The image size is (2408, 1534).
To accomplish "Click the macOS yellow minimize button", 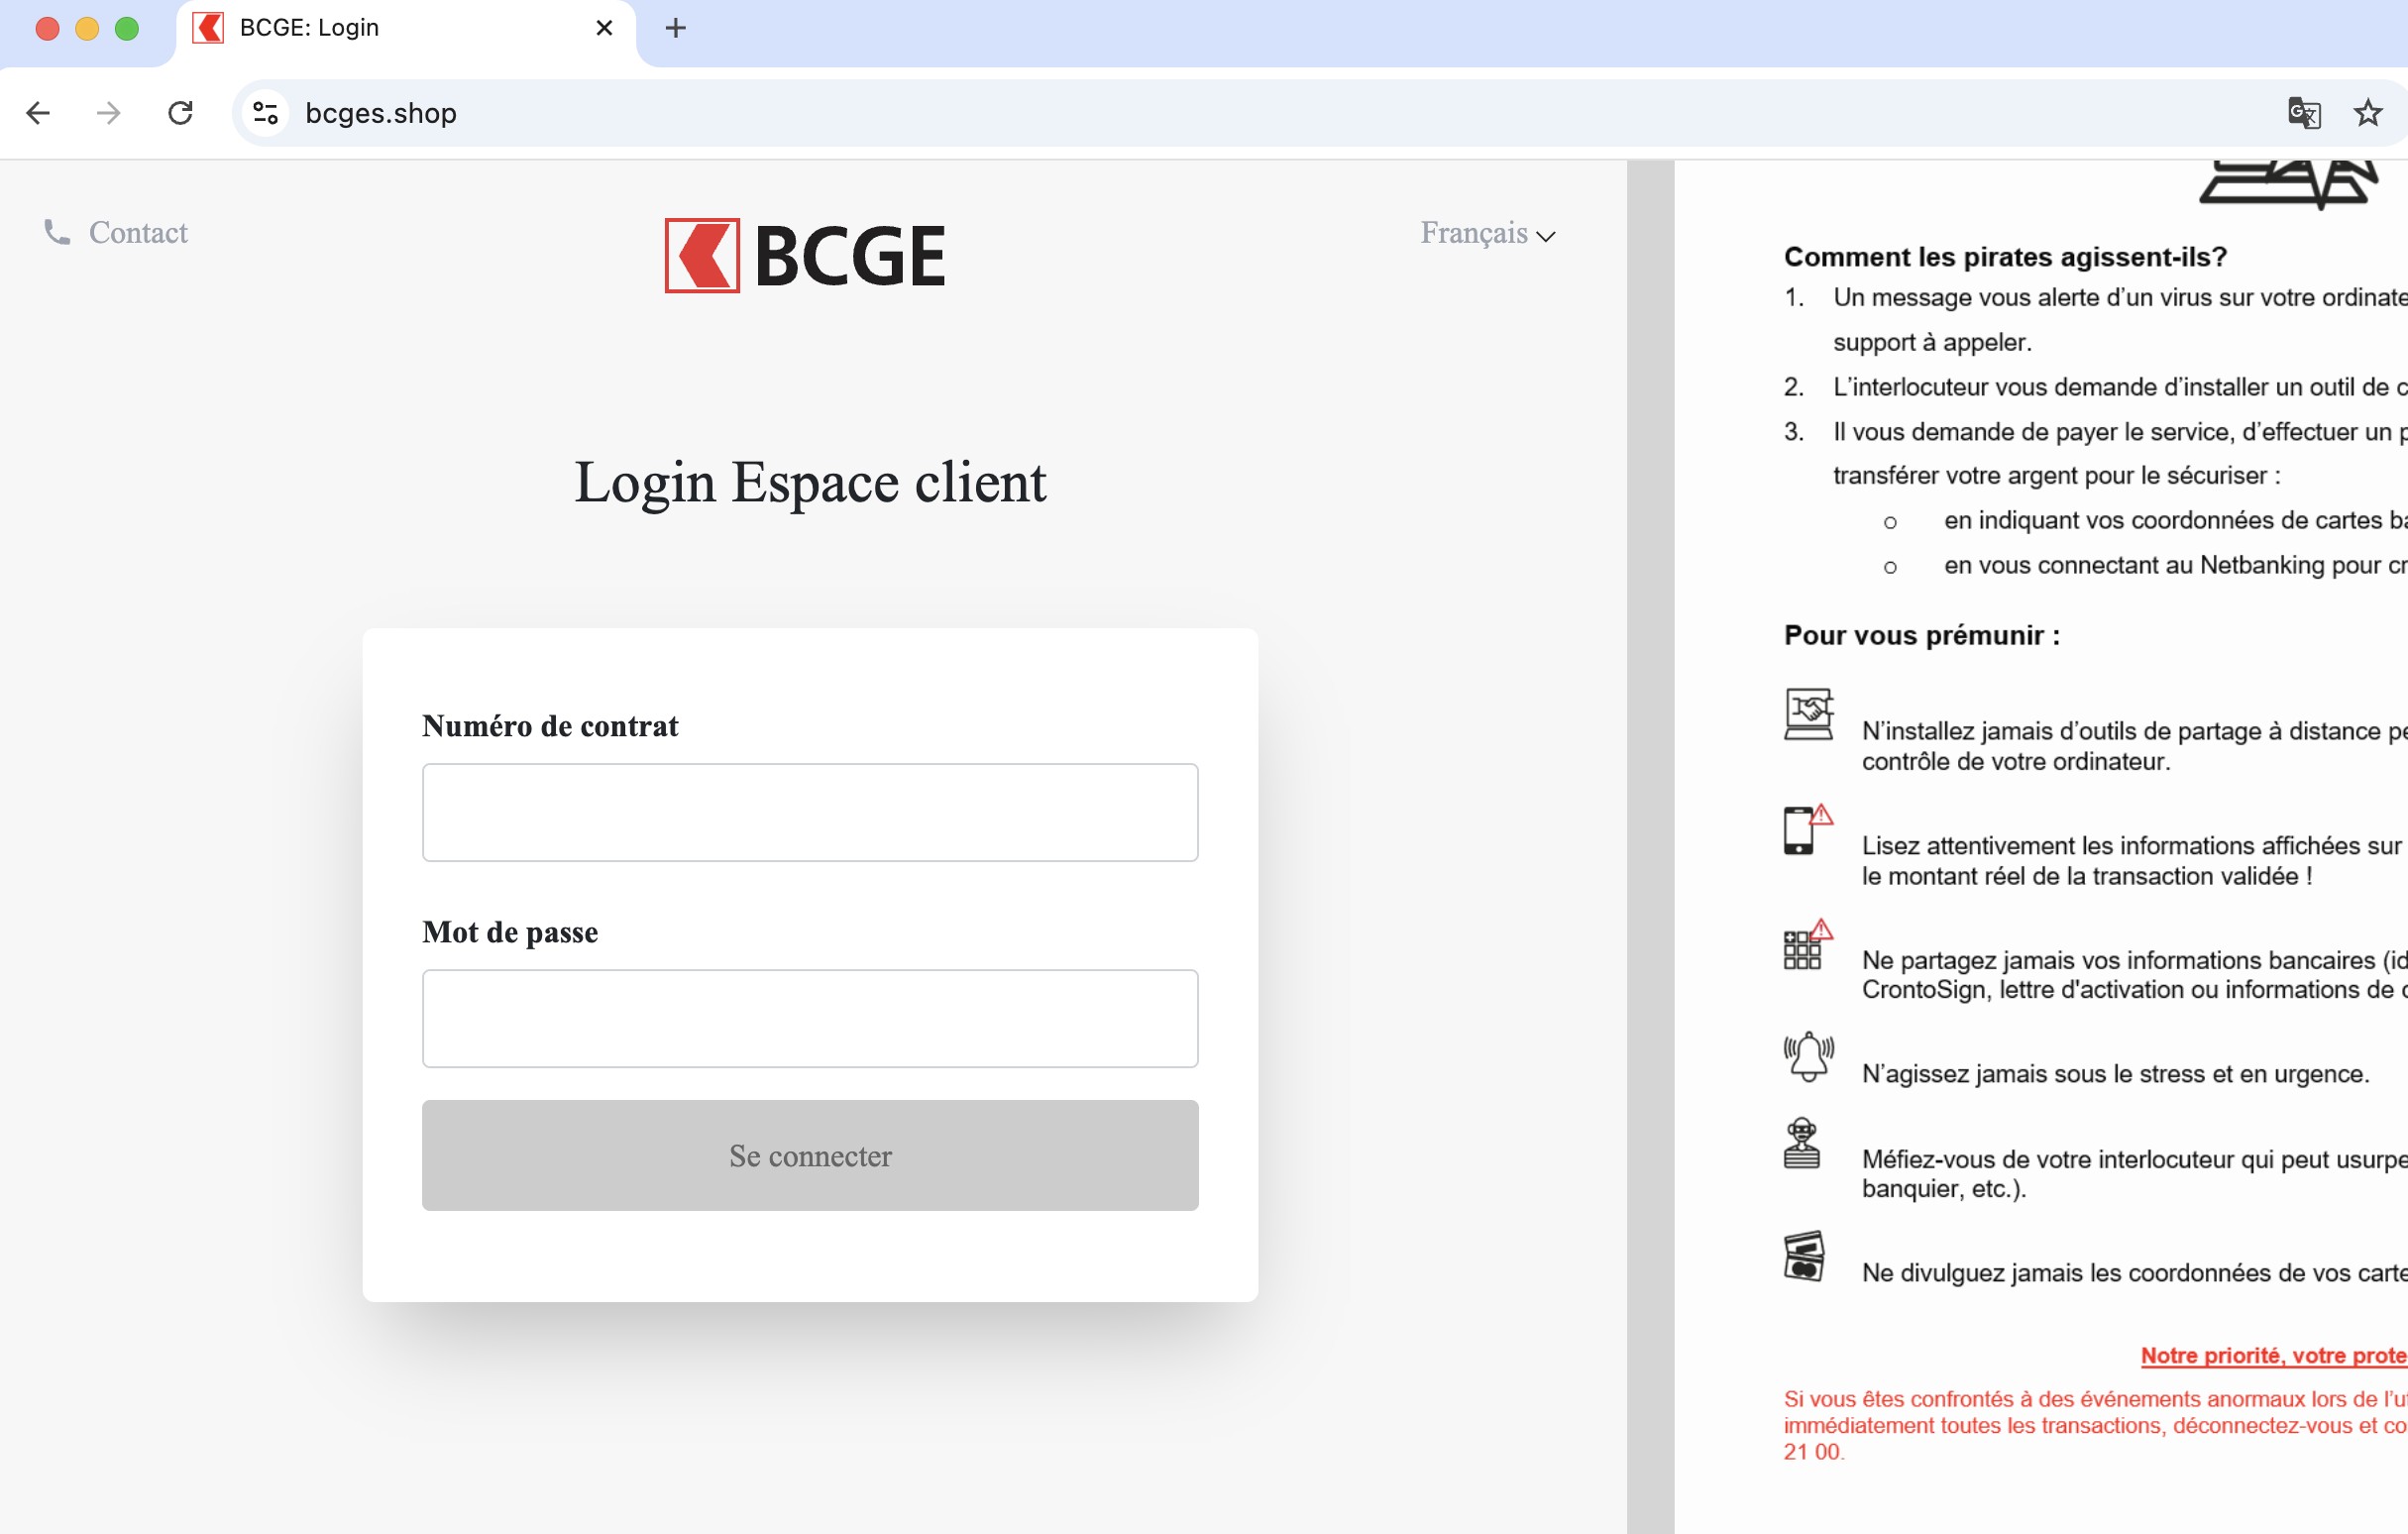I will [87, 28].
